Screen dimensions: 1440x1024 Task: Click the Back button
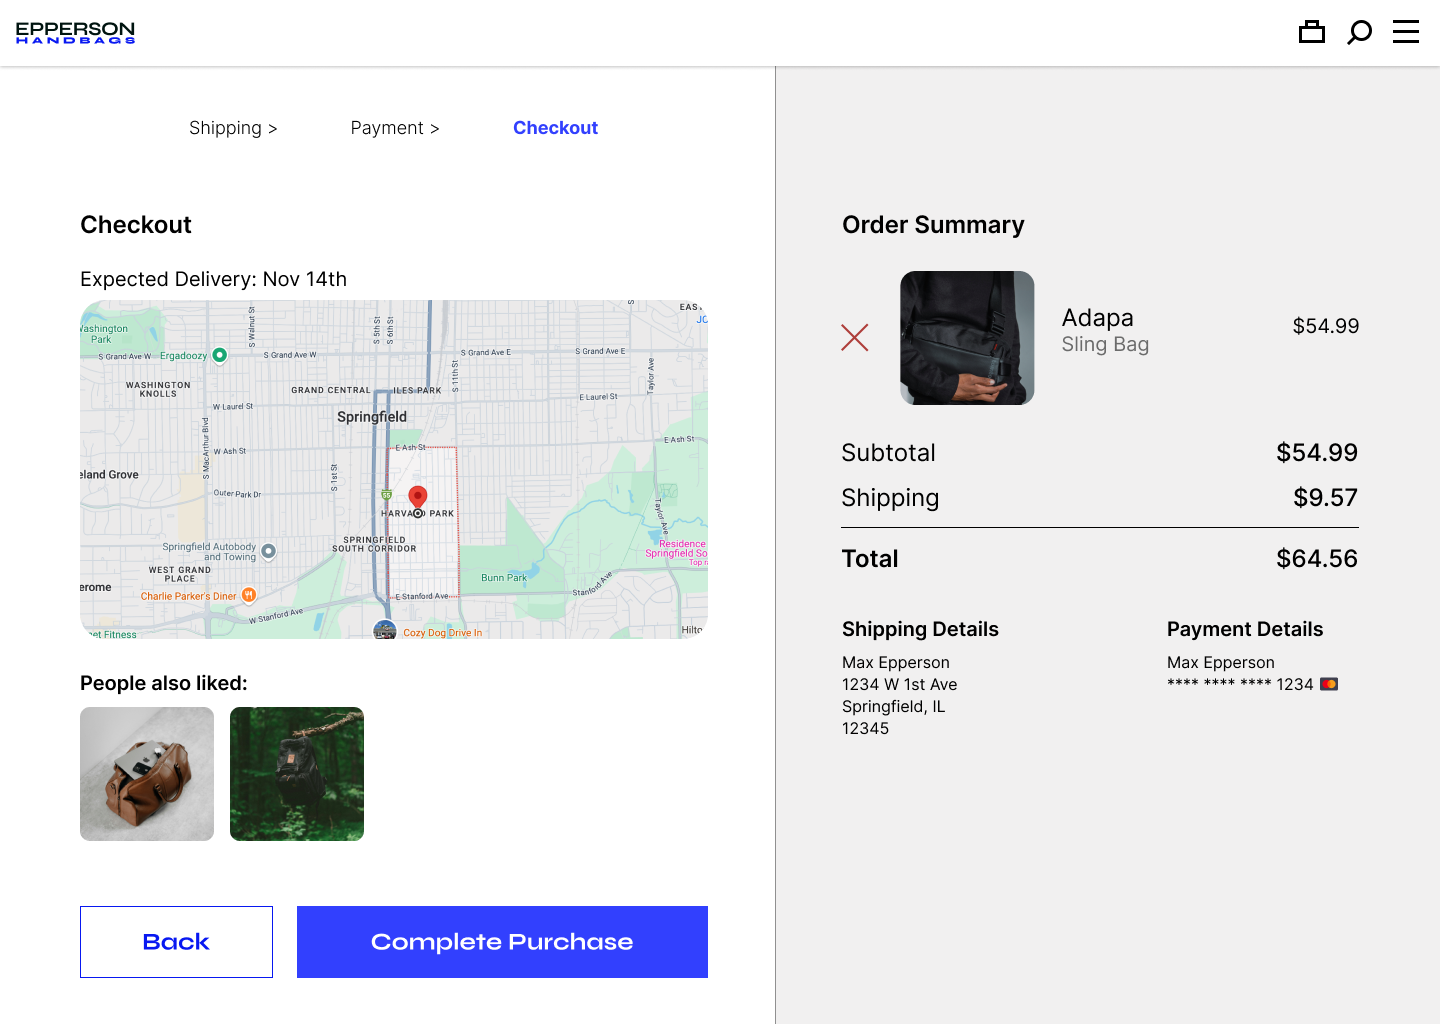(176, 942)
